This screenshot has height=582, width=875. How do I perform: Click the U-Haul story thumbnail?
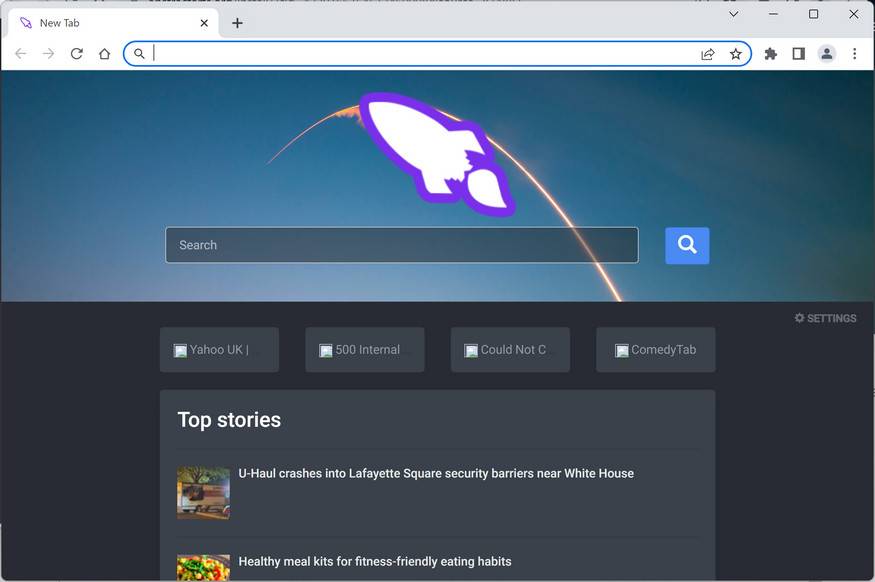click(x=203, y=493)
